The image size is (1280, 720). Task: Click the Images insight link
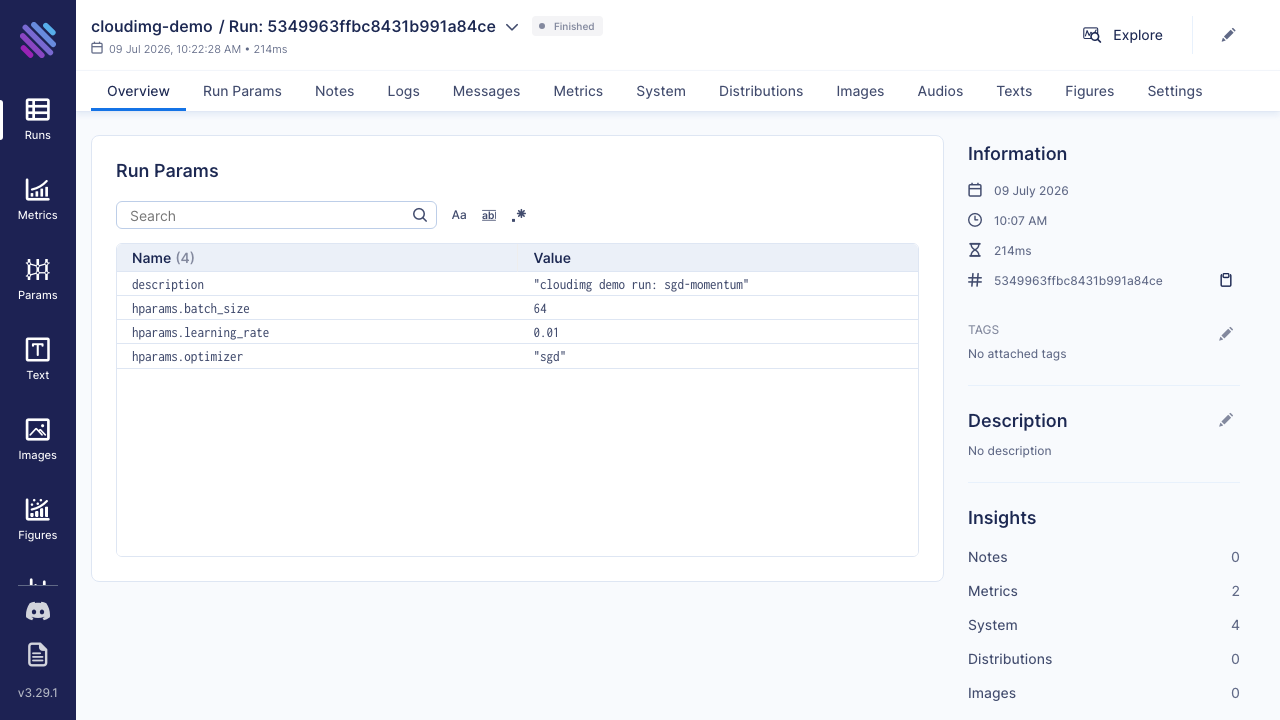point(1104,693)
